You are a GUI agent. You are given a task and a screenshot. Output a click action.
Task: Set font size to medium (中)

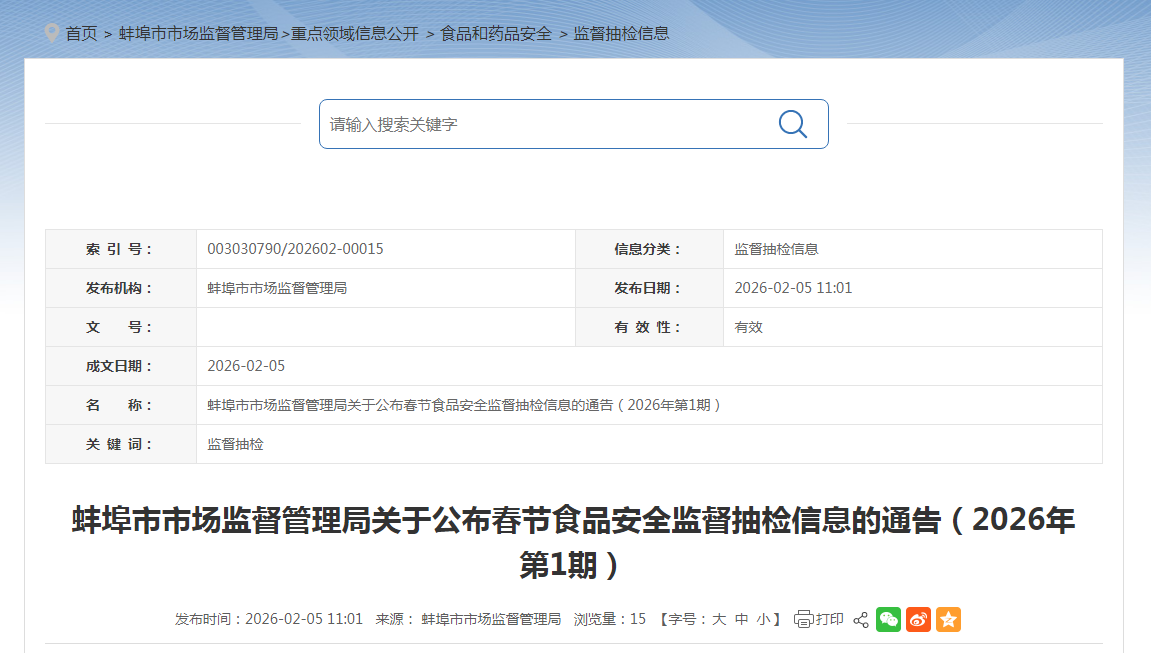point(740,619)
